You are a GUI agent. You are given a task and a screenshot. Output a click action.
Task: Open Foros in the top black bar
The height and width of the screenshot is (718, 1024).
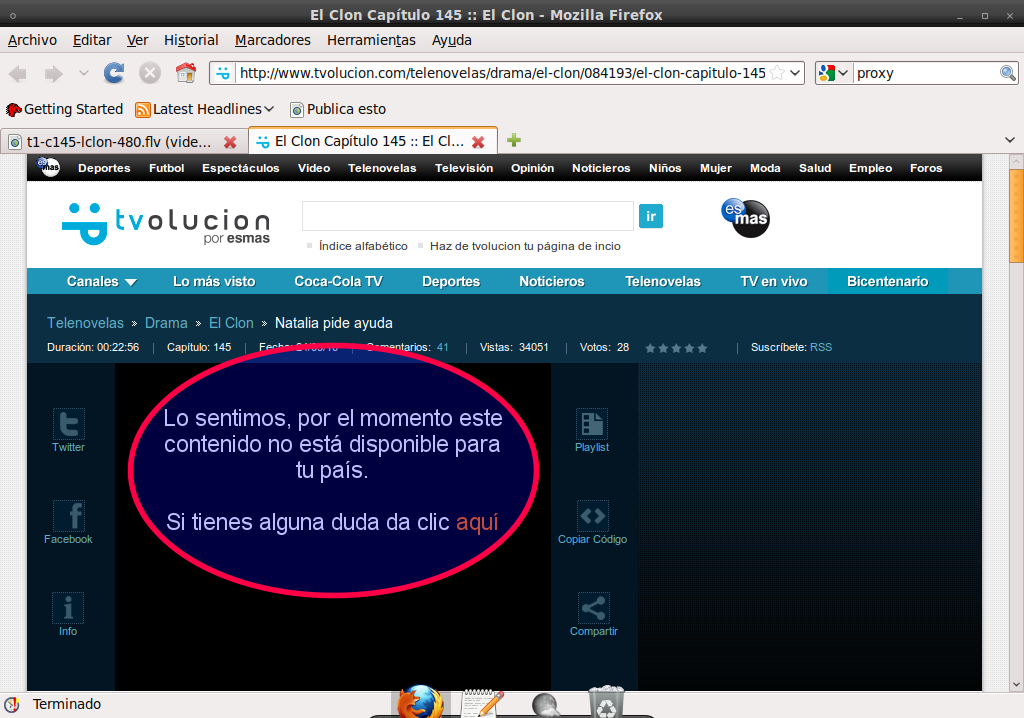[926, 168]
